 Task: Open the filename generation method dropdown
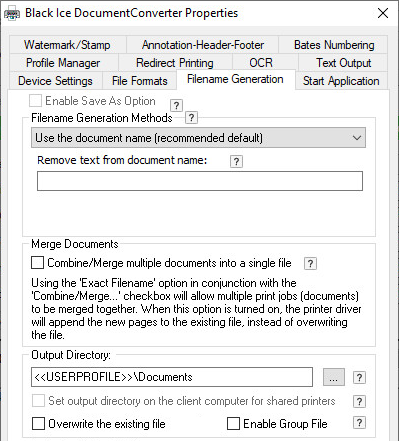pos(198,138)
